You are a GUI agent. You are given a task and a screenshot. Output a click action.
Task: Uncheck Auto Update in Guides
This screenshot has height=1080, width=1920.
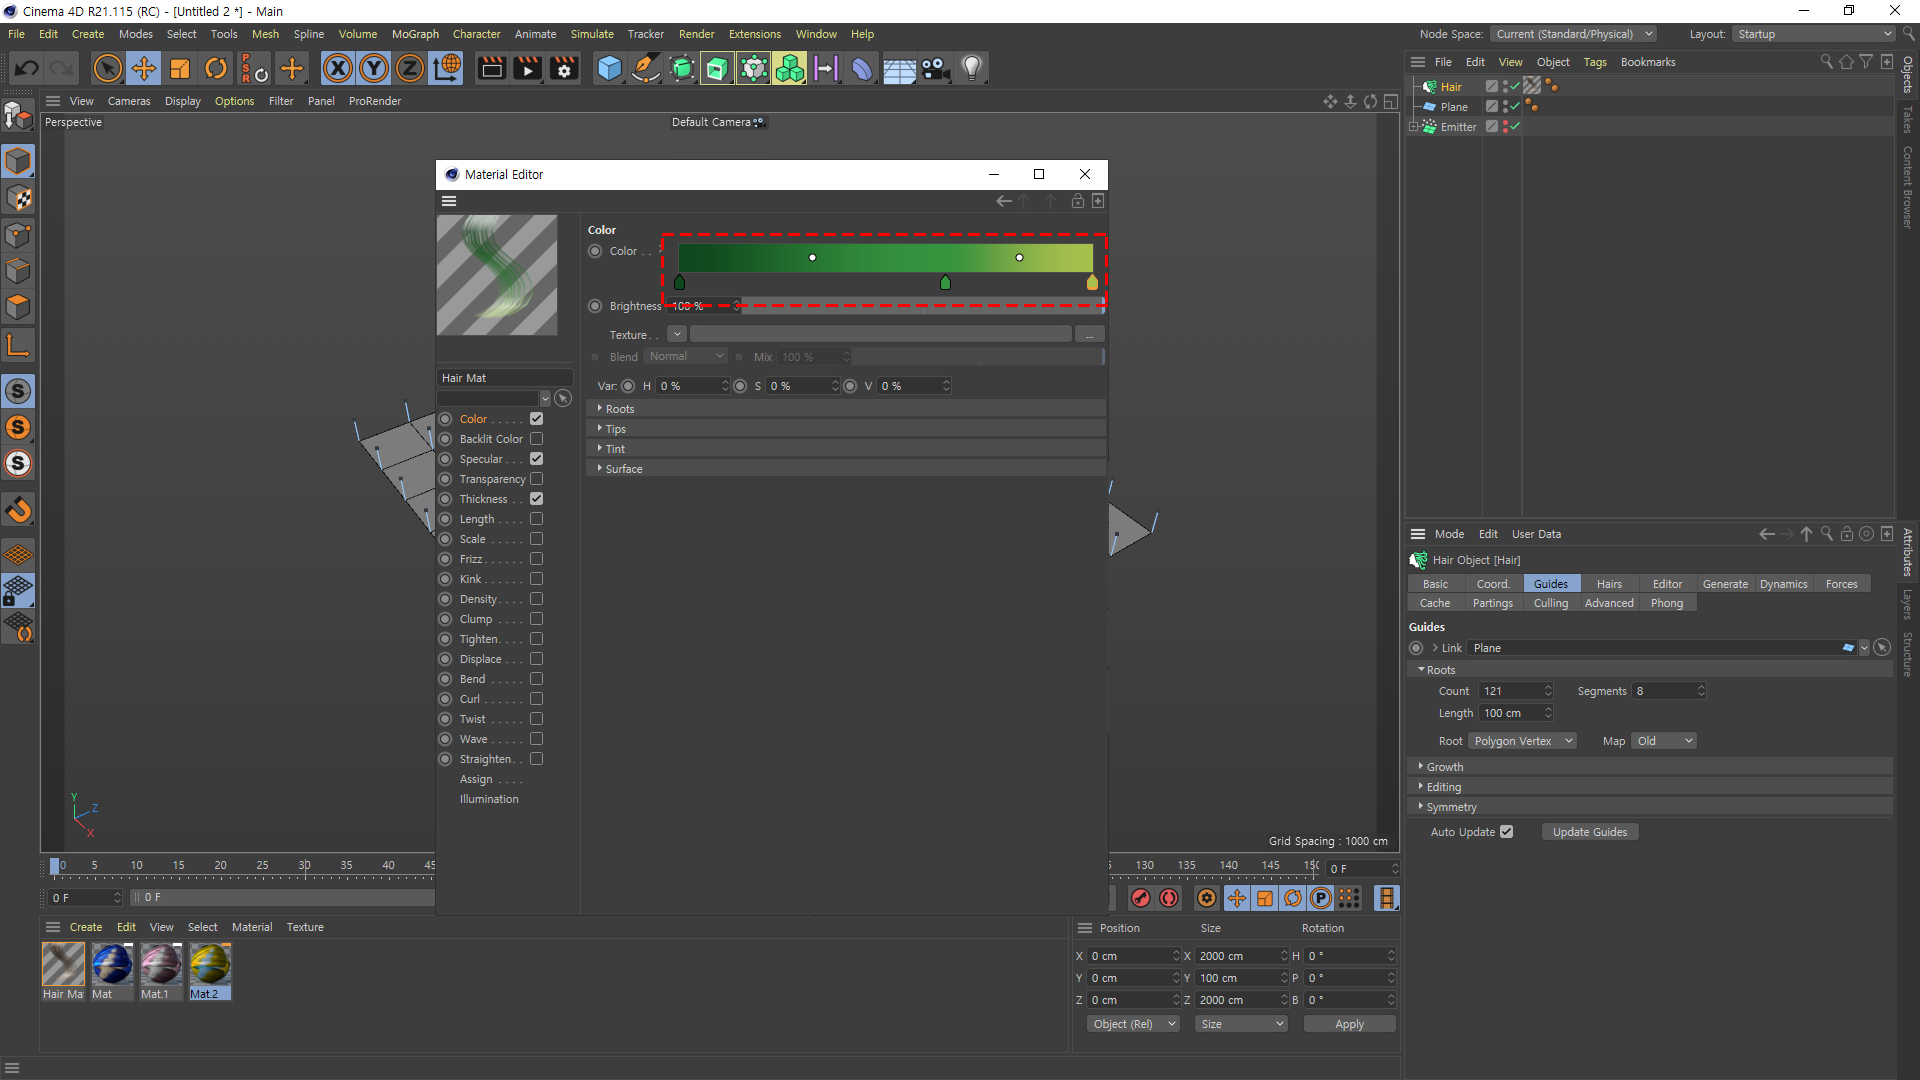pos(1507,832)
